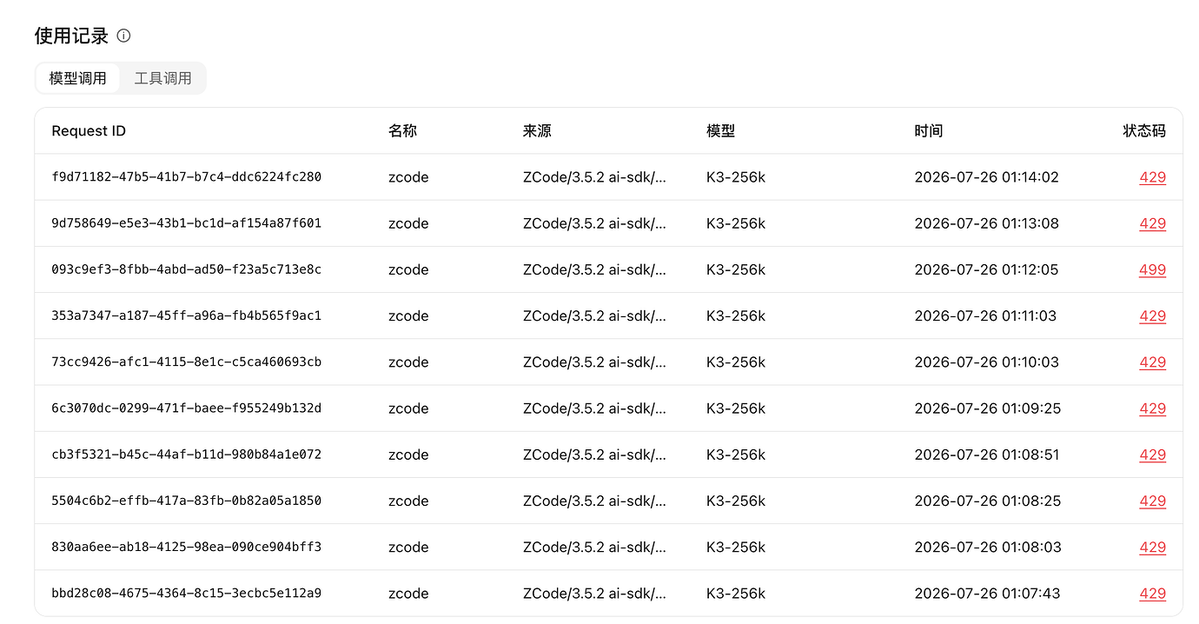1199x624 pixels.
Task: Click zcode name in the 01:07:43 row
Action: [408, 593]
